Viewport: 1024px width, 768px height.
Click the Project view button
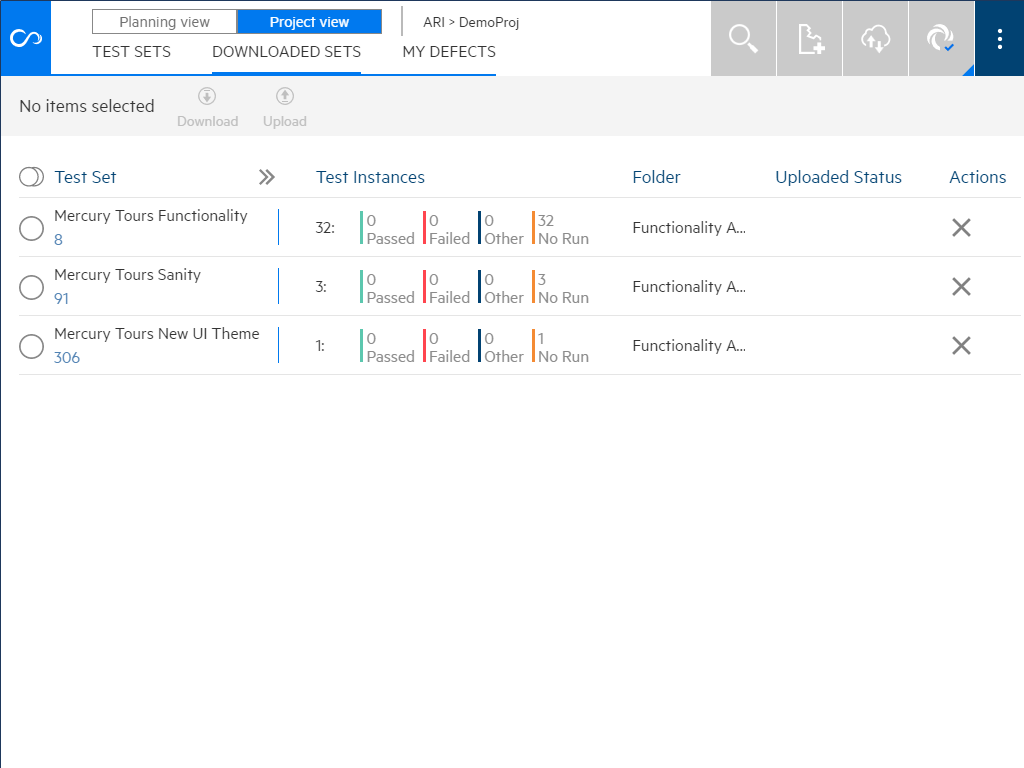tap(309, 22)
